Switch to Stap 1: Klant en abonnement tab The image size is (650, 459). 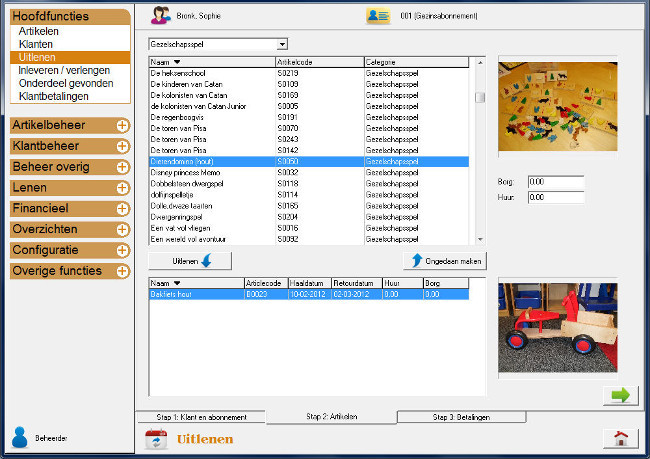coord(201,416)
